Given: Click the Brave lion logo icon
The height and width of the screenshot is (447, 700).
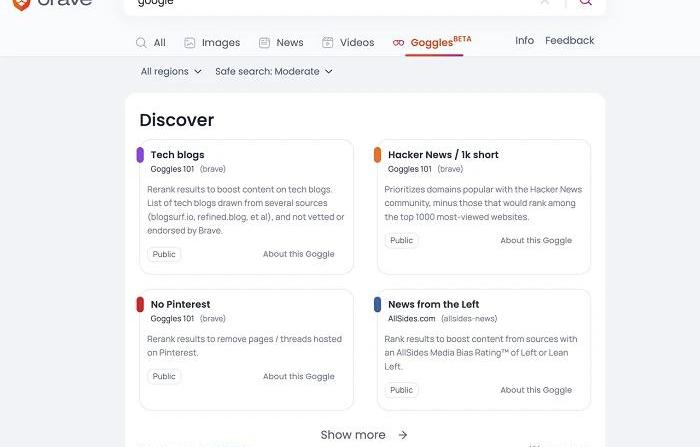Looking at the screenshot, I should tap(20, 4).
